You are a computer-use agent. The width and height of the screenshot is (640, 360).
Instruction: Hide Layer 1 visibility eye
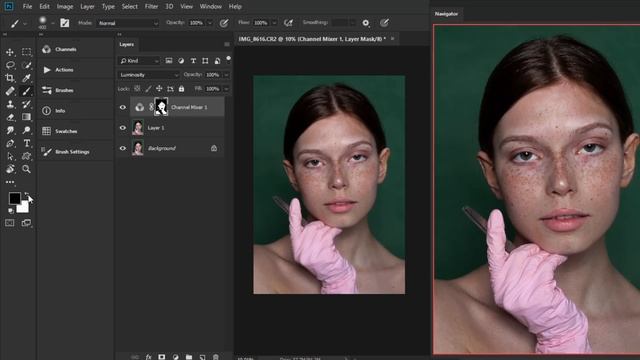[x=123, y=128]
